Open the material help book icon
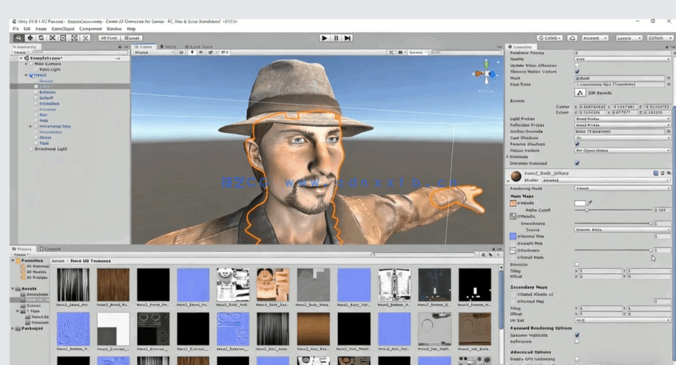 click(x=656, y=173)
